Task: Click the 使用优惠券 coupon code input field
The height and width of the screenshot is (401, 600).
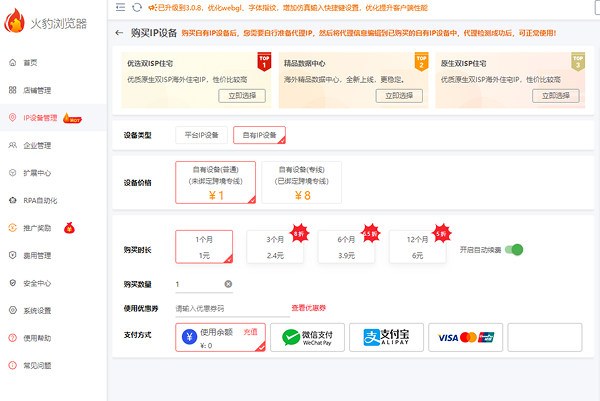Action: point(225,309)
